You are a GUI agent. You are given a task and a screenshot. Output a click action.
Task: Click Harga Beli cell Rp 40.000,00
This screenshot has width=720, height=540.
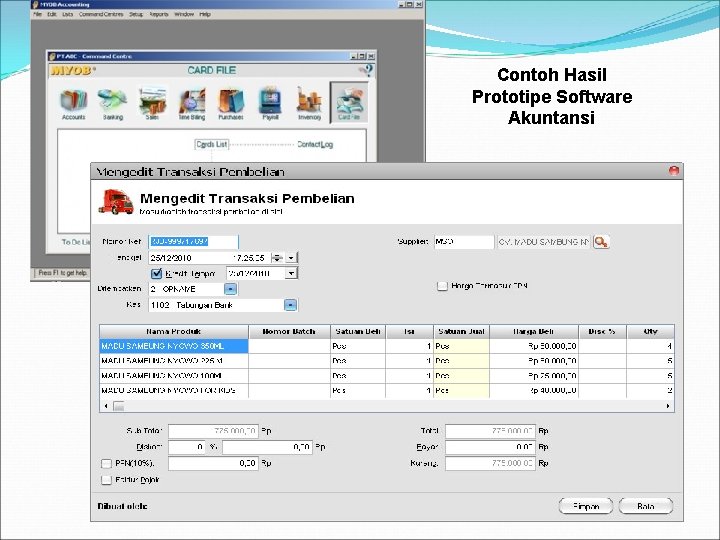534,390
